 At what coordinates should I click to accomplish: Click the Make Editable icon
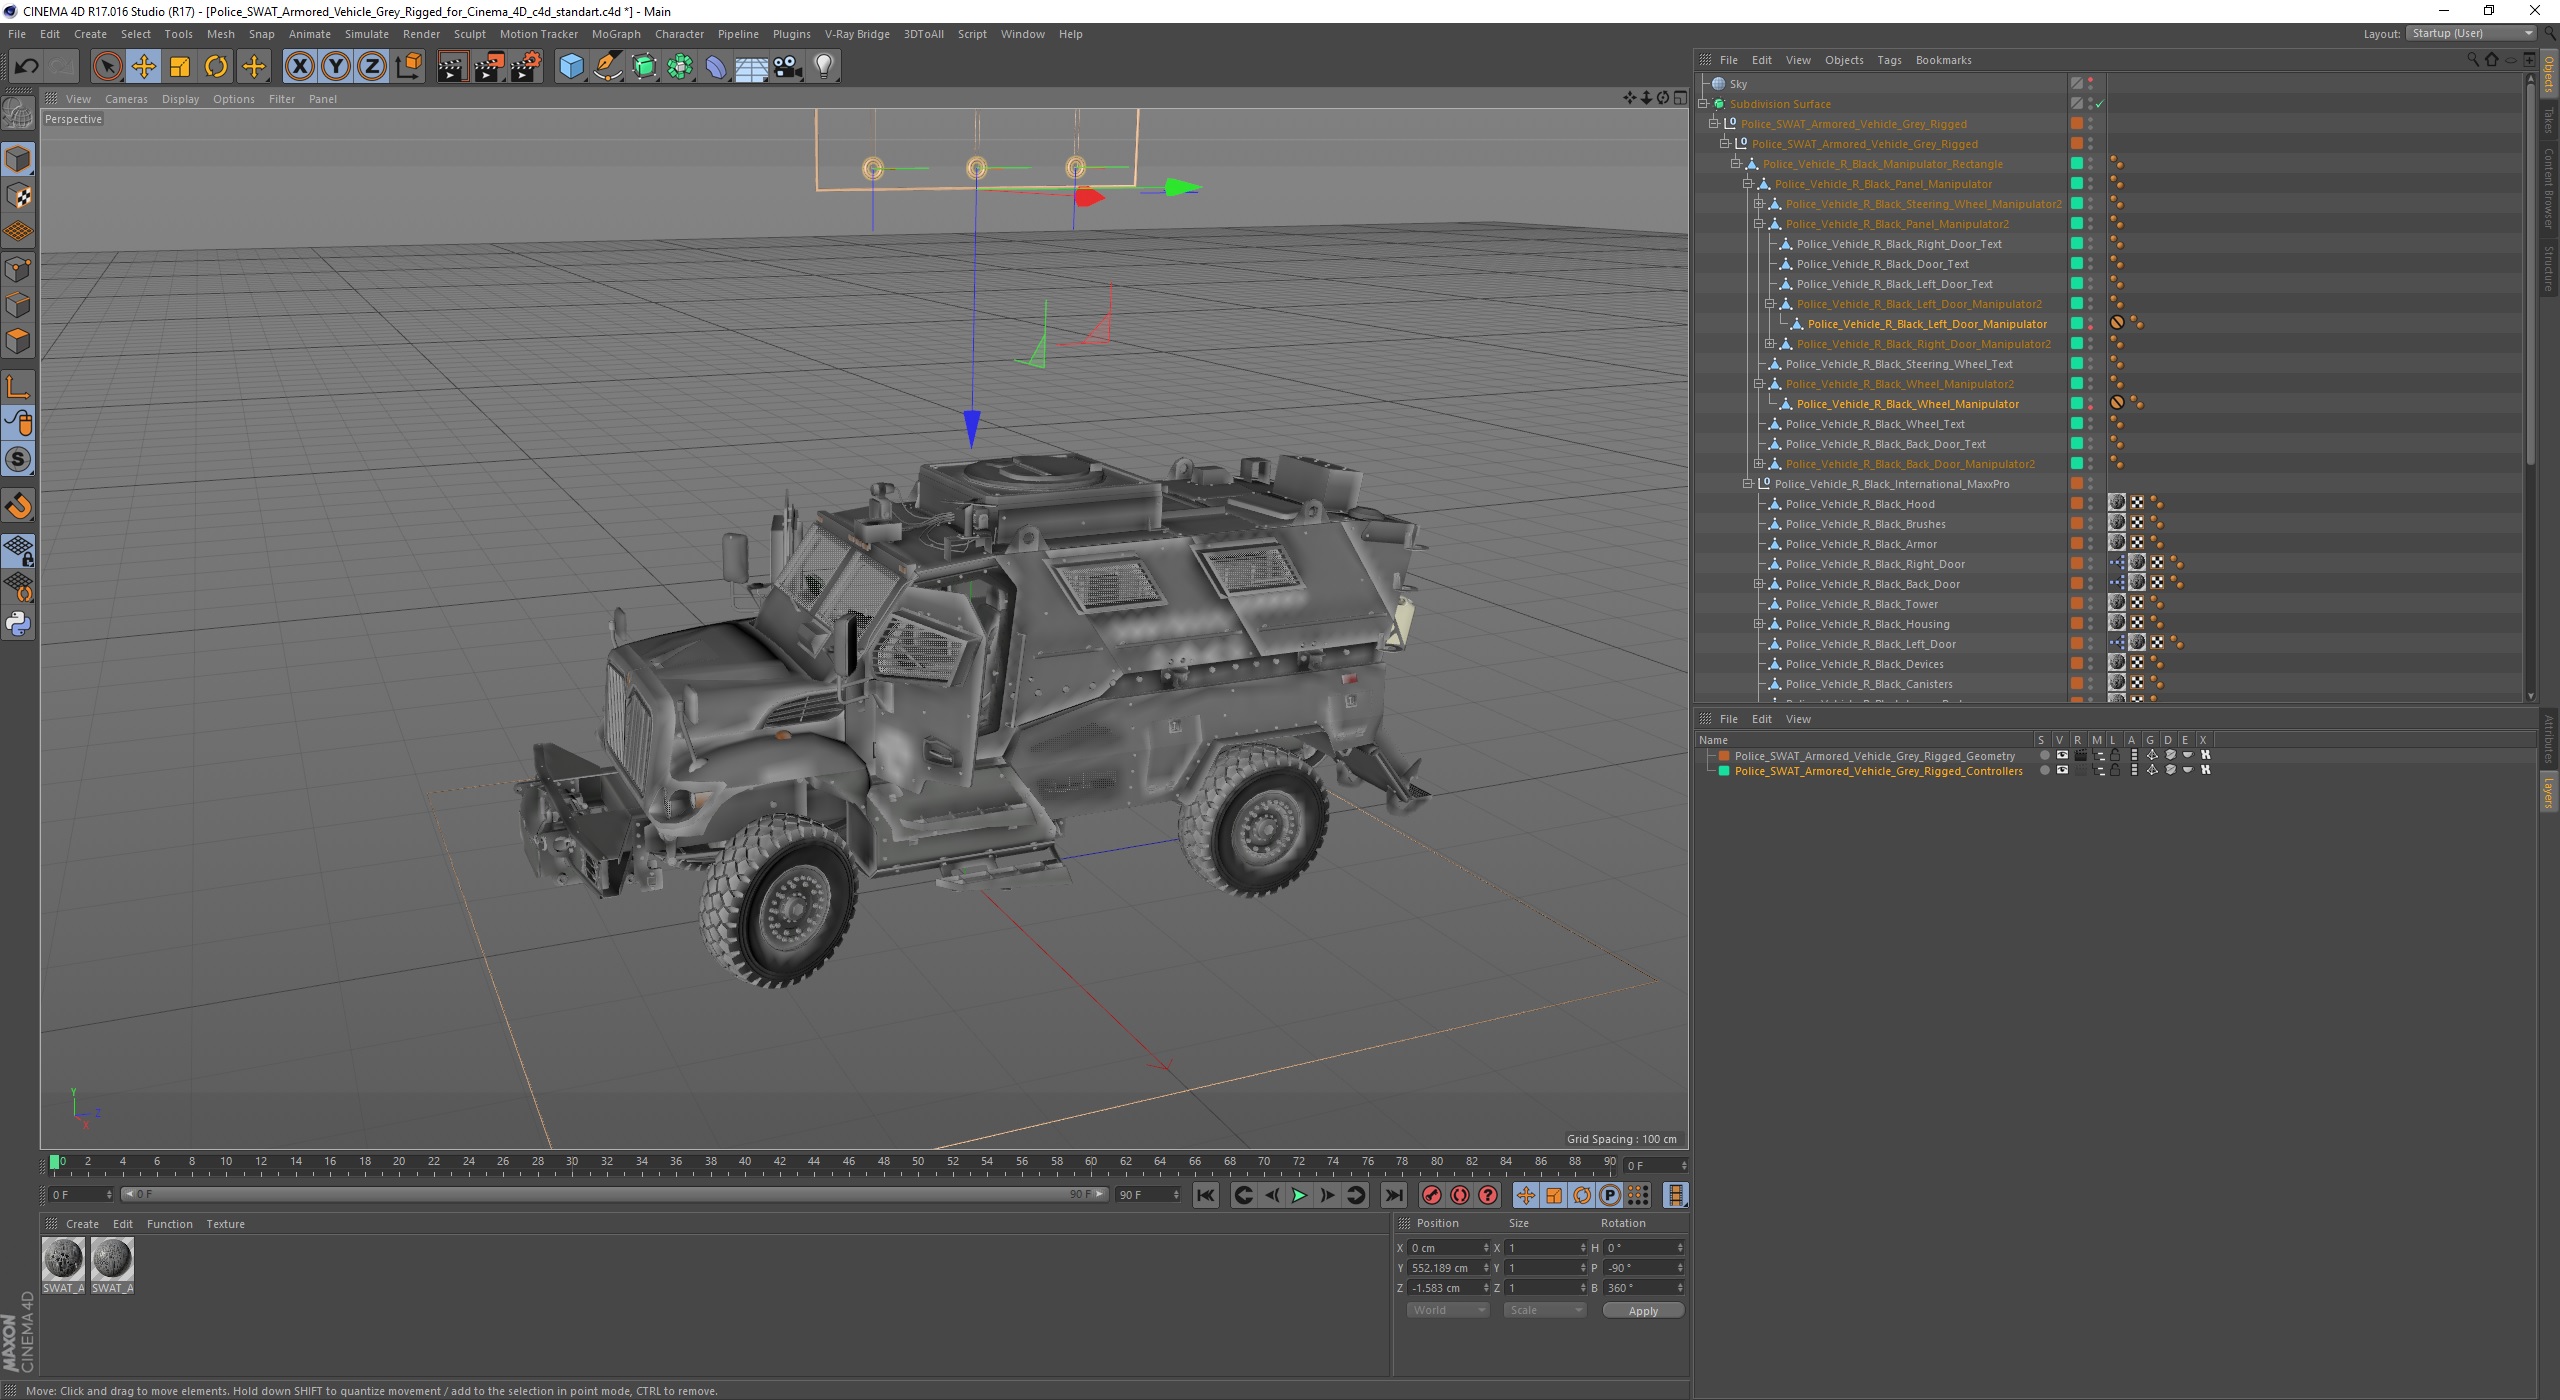tap(18, 115)
